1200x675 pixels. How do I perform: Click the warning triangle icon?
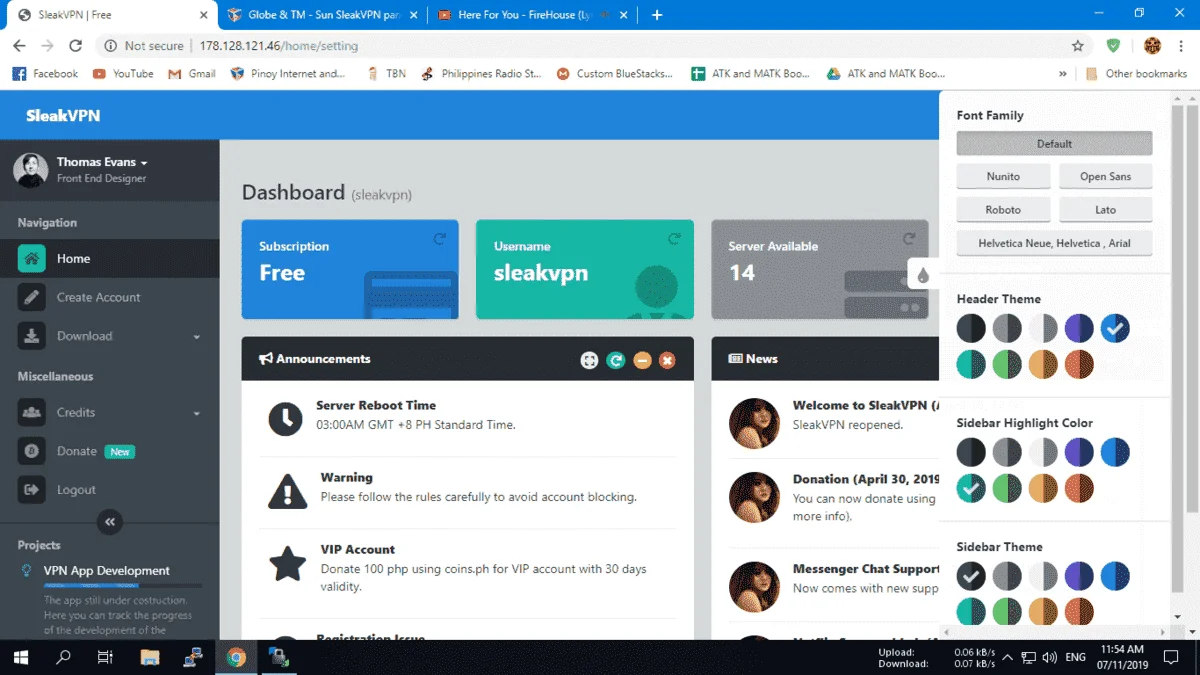tap(288, 491)
